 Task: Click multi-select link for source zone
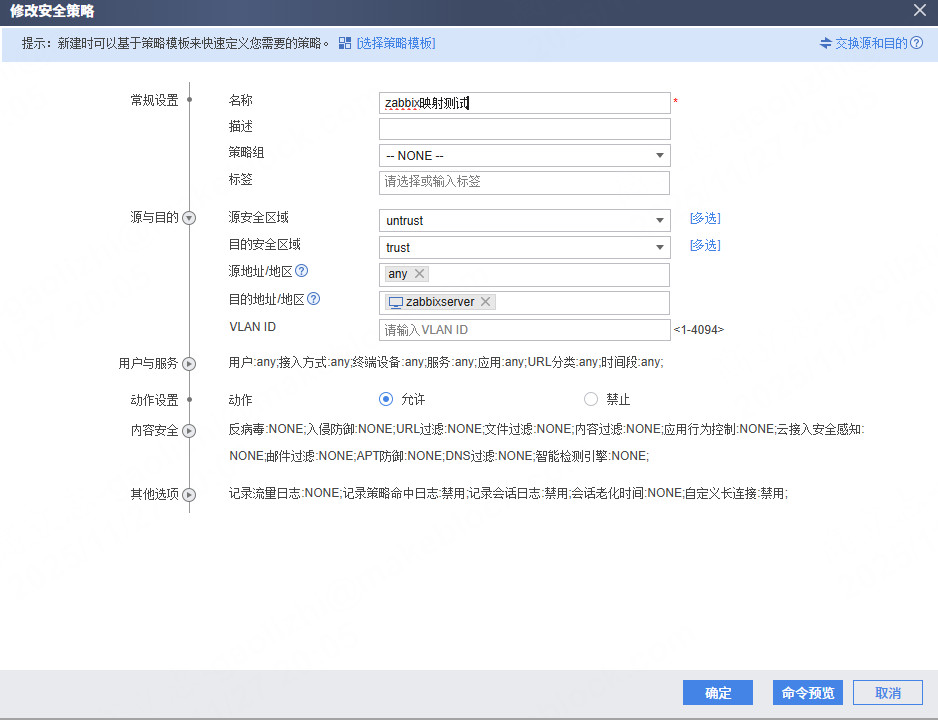pos(704,218)
